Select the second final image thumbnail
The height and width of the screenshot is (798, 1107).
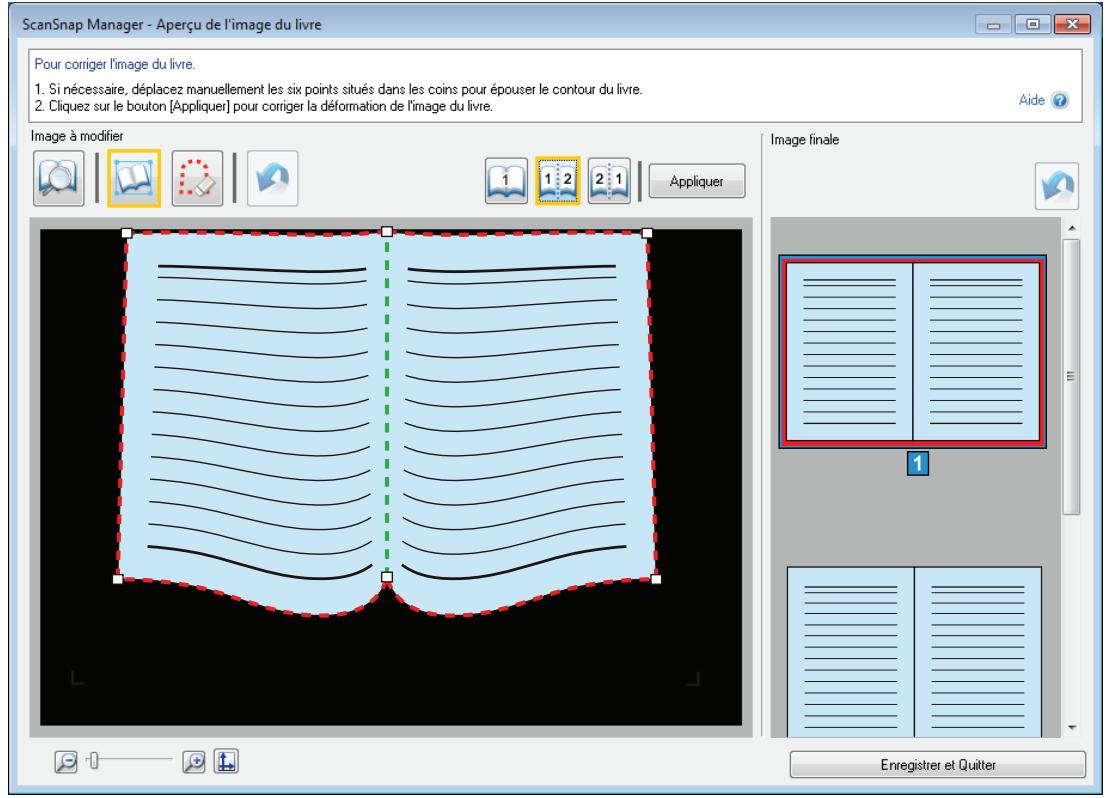914,651
